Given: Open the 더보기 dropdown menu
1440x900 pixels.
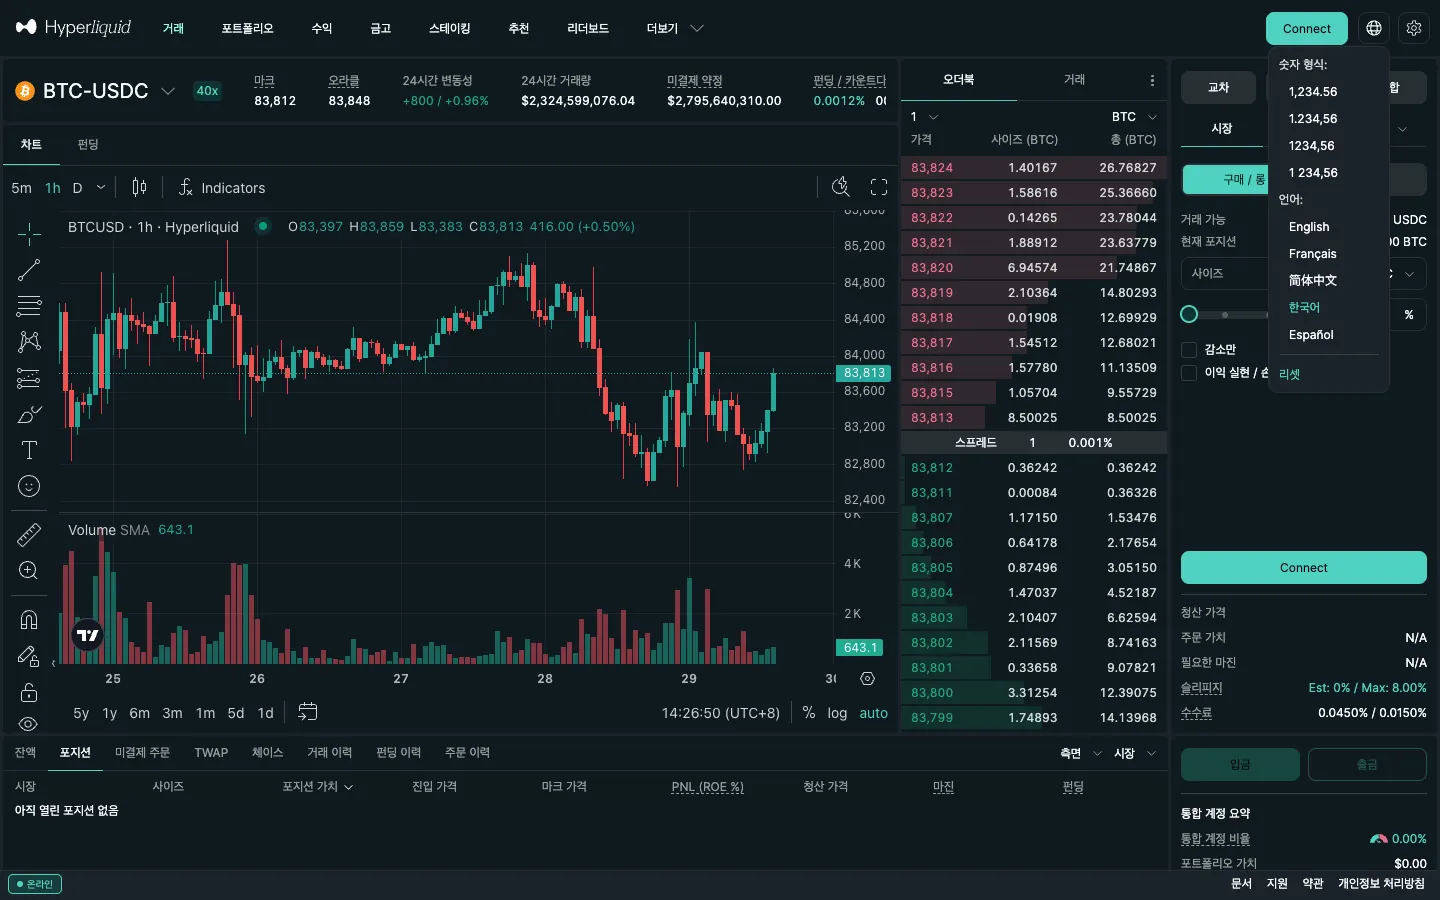Looking at the screenshot, I should (x=675, y=28).
